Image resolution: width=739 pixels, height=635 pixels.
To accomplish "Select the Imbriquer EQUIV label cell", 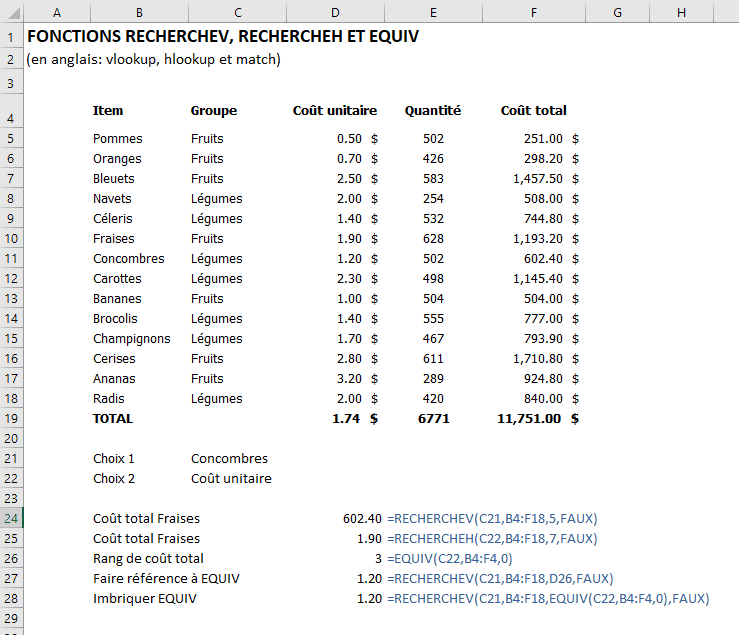I will 145,599.
